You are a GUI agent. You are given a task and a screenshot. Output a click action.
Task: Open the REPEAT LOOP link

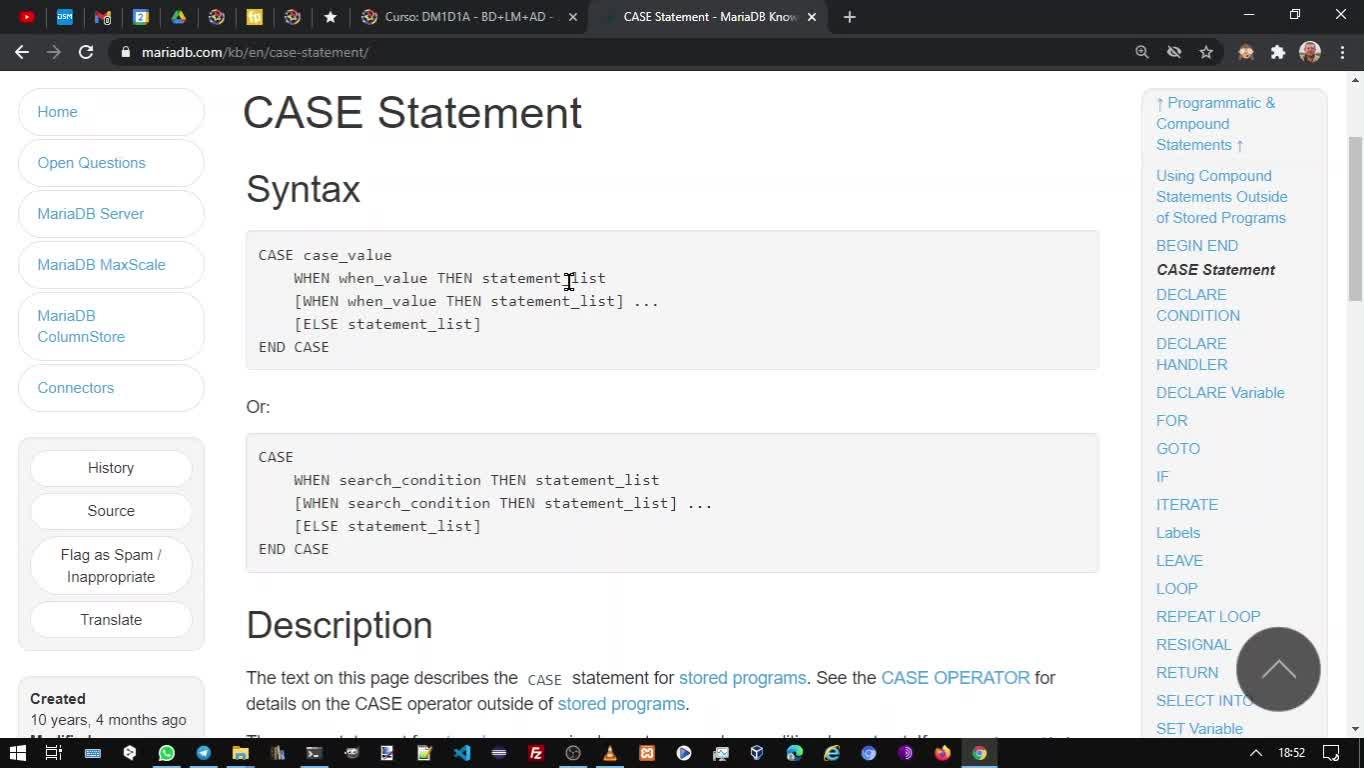[x=1208, y=617]
